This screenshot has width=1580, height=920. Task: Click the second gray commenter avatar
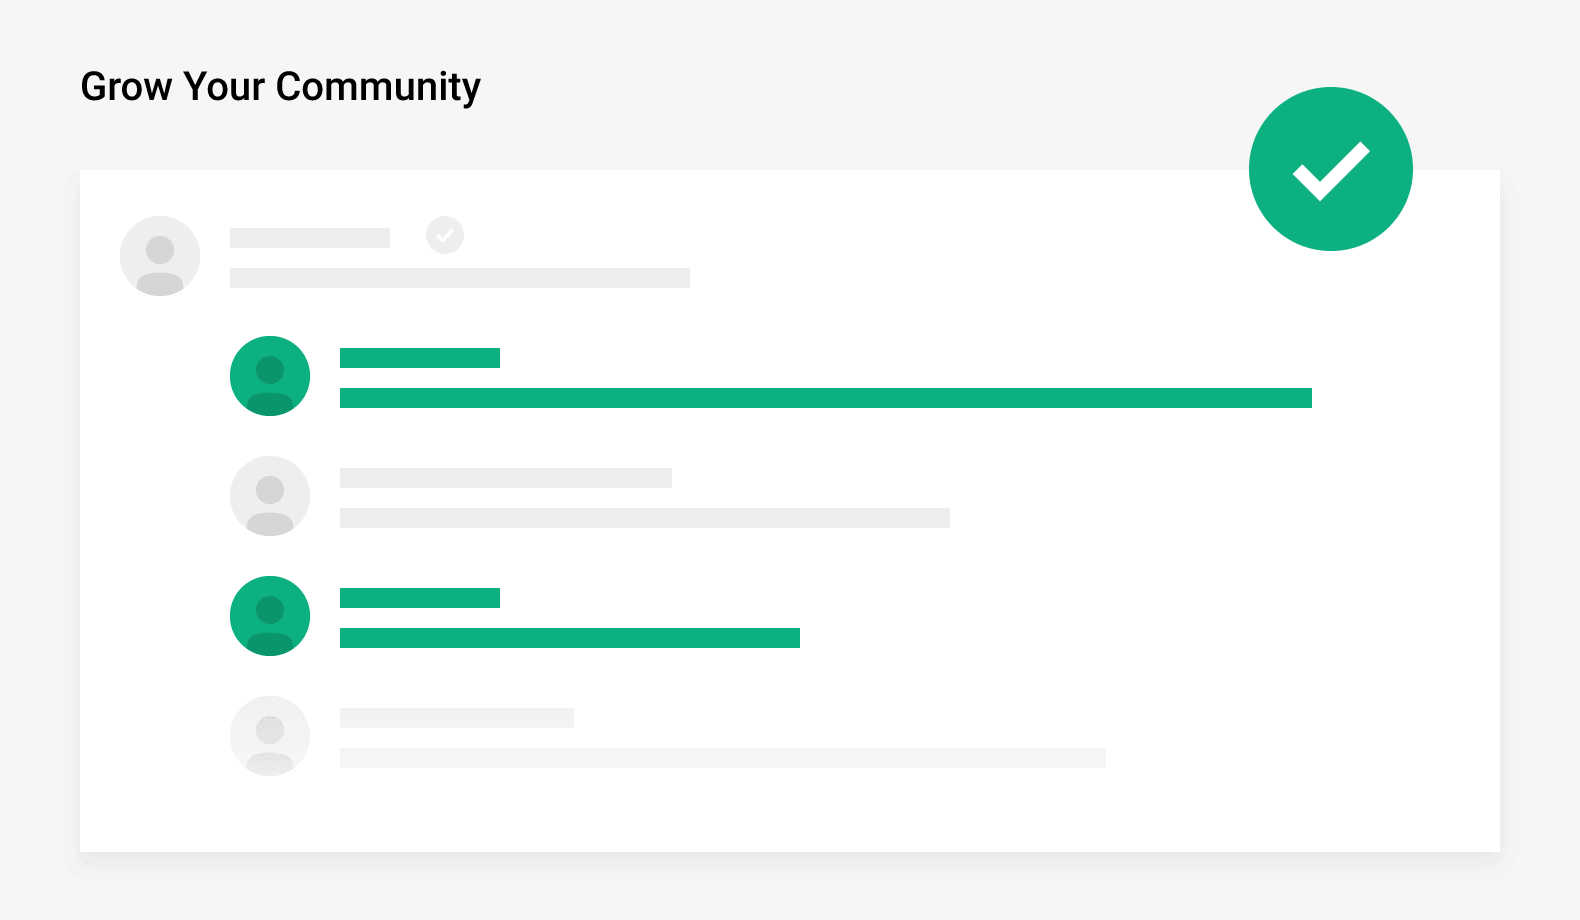tap(270, 496)
